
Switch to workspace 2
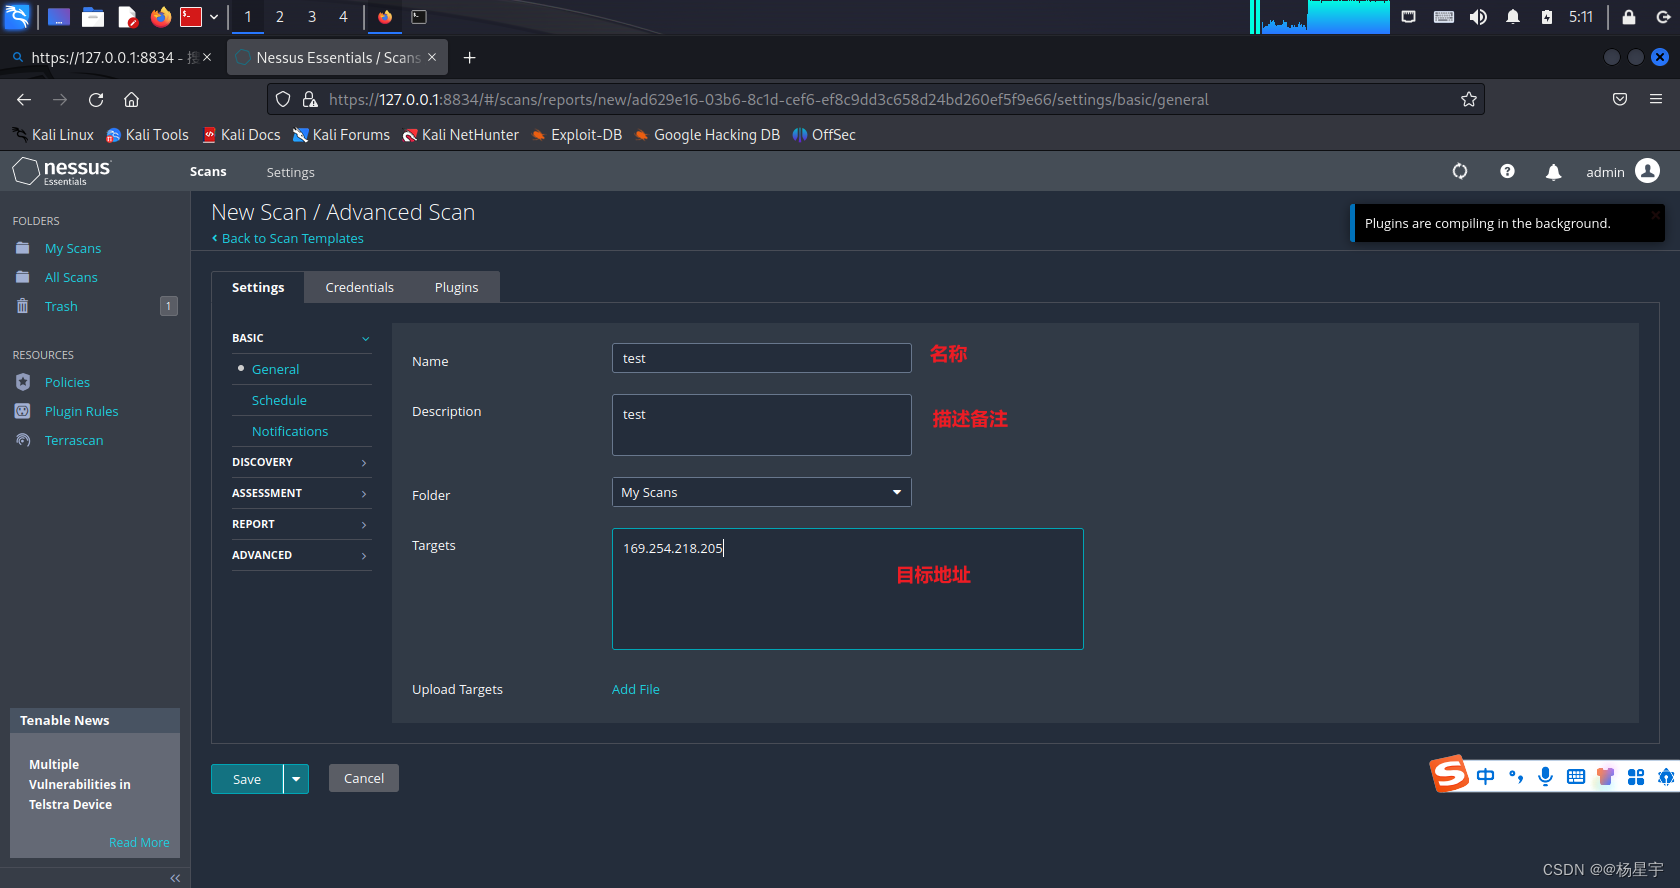point(280,16)
